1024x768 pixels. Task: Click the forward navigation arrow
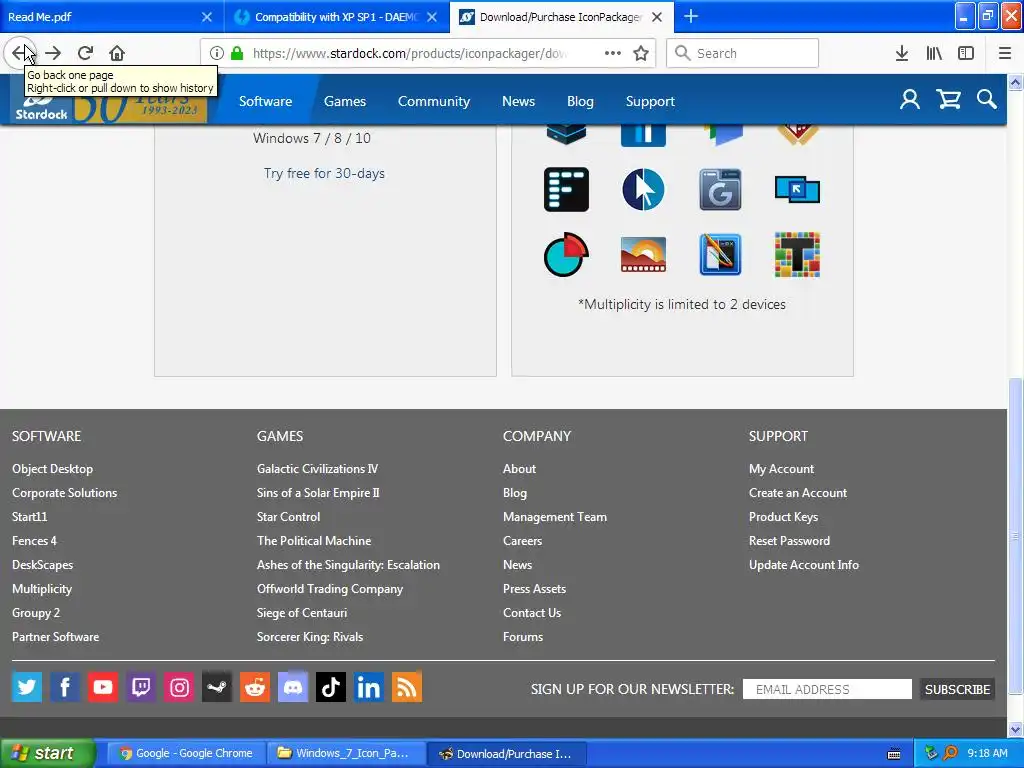click(53, 53)
